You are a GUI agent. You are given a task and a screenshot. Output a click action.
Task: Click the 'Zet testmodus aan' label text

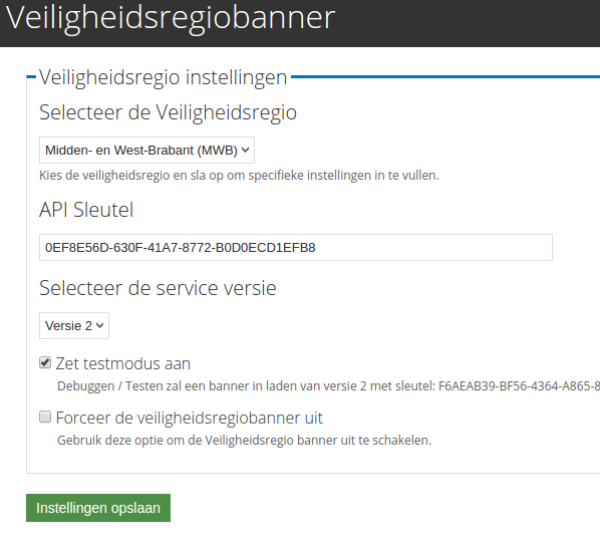click(123, 364)
